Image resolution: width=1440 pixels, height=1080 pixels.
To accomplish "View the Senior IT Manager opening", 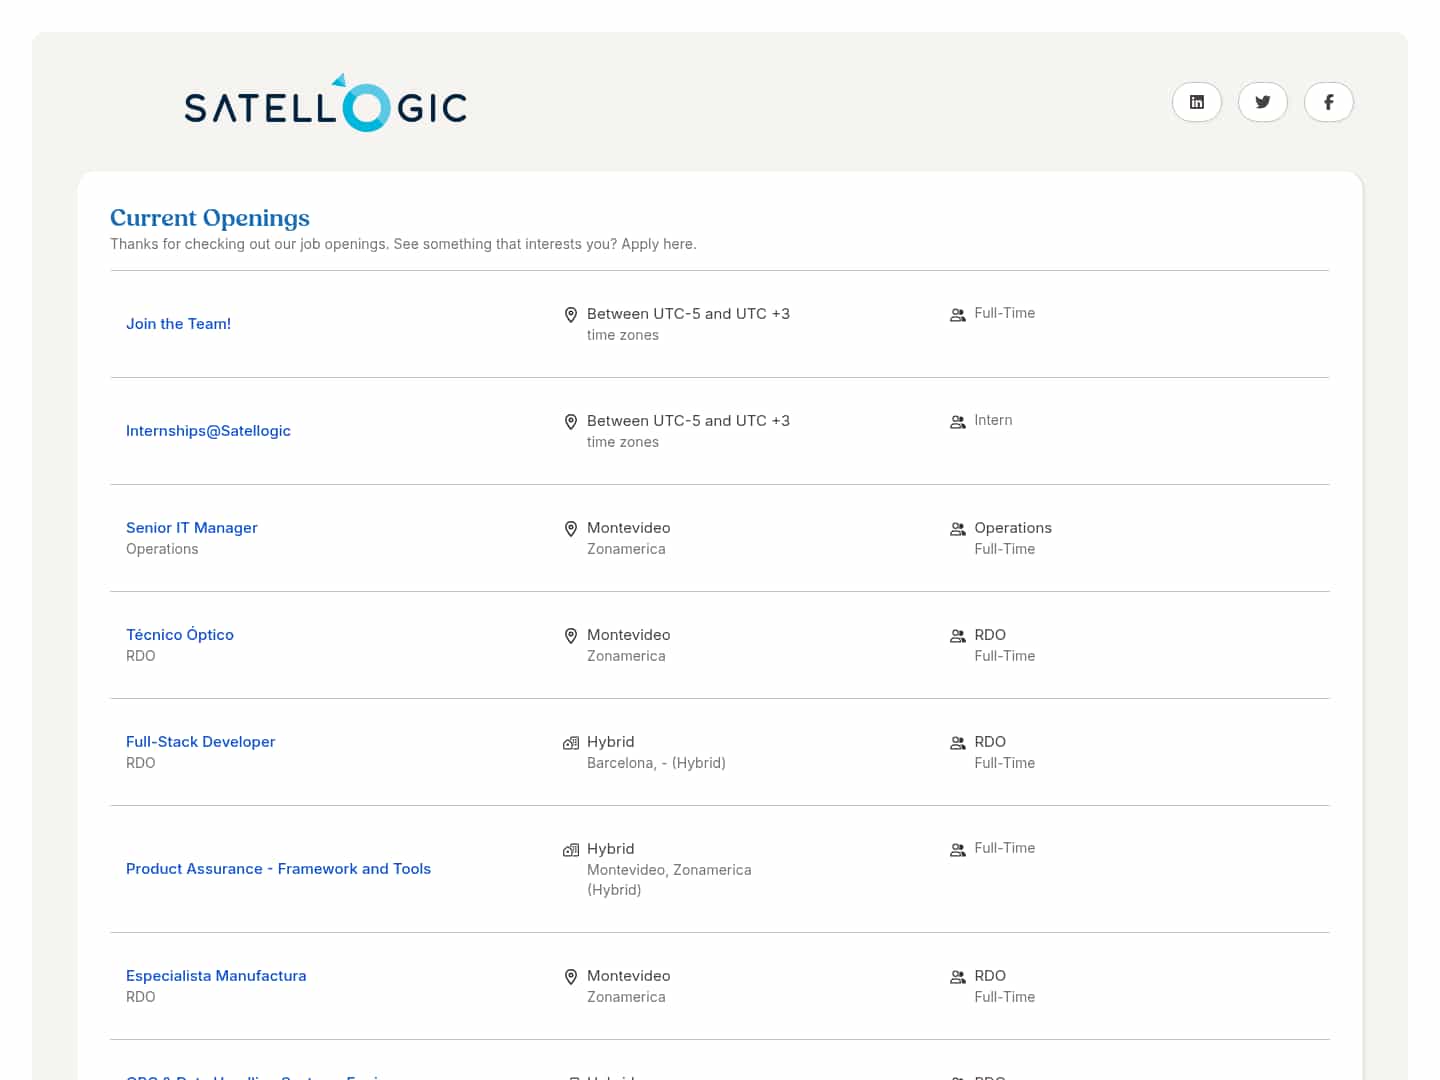I will 191,528.
